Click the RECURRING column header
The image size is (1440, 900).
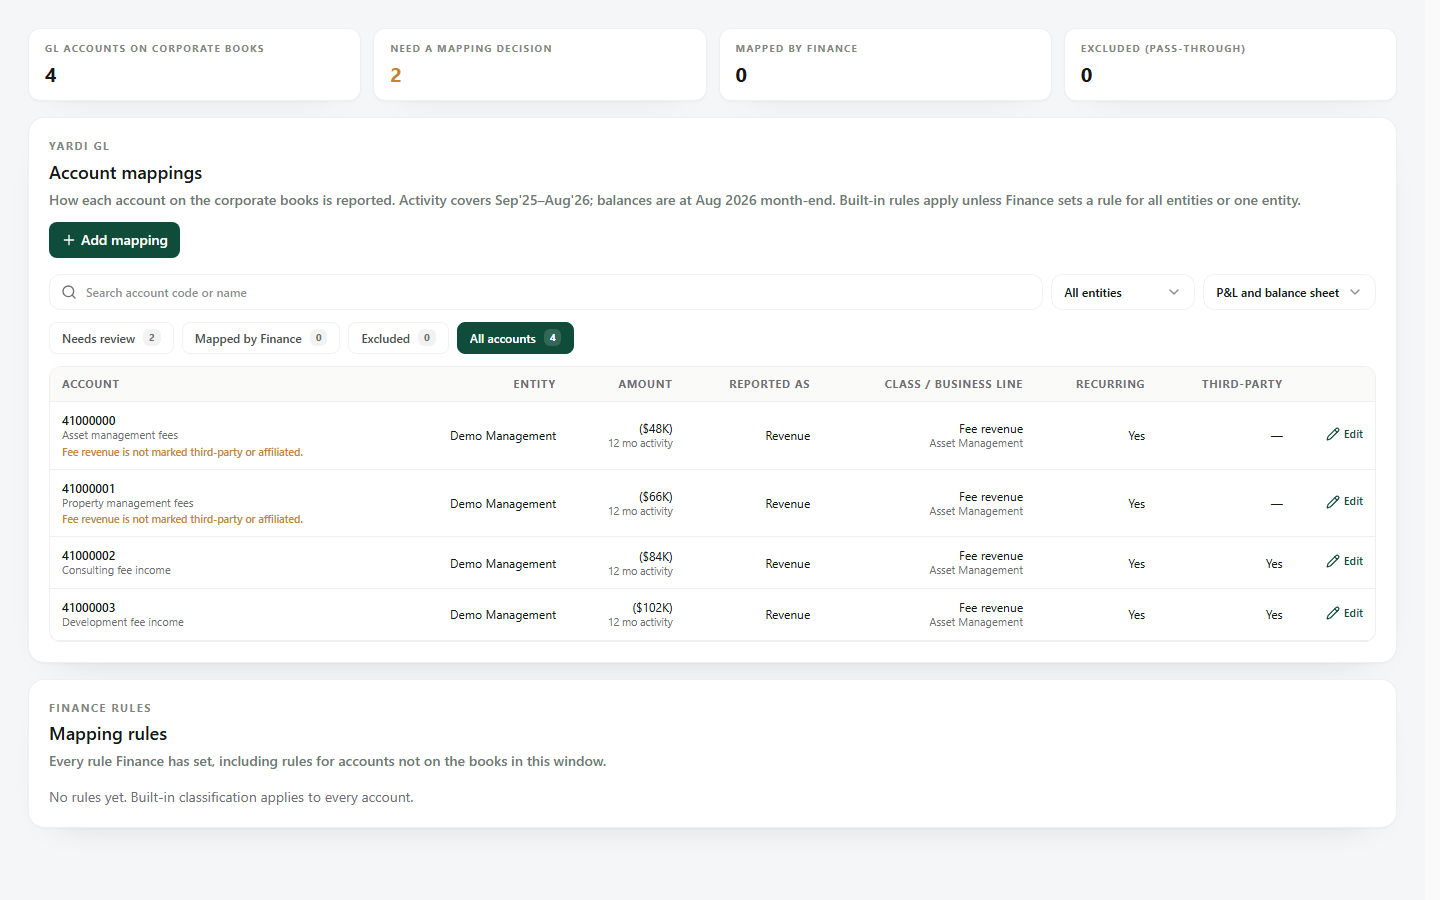[1110, 384]
